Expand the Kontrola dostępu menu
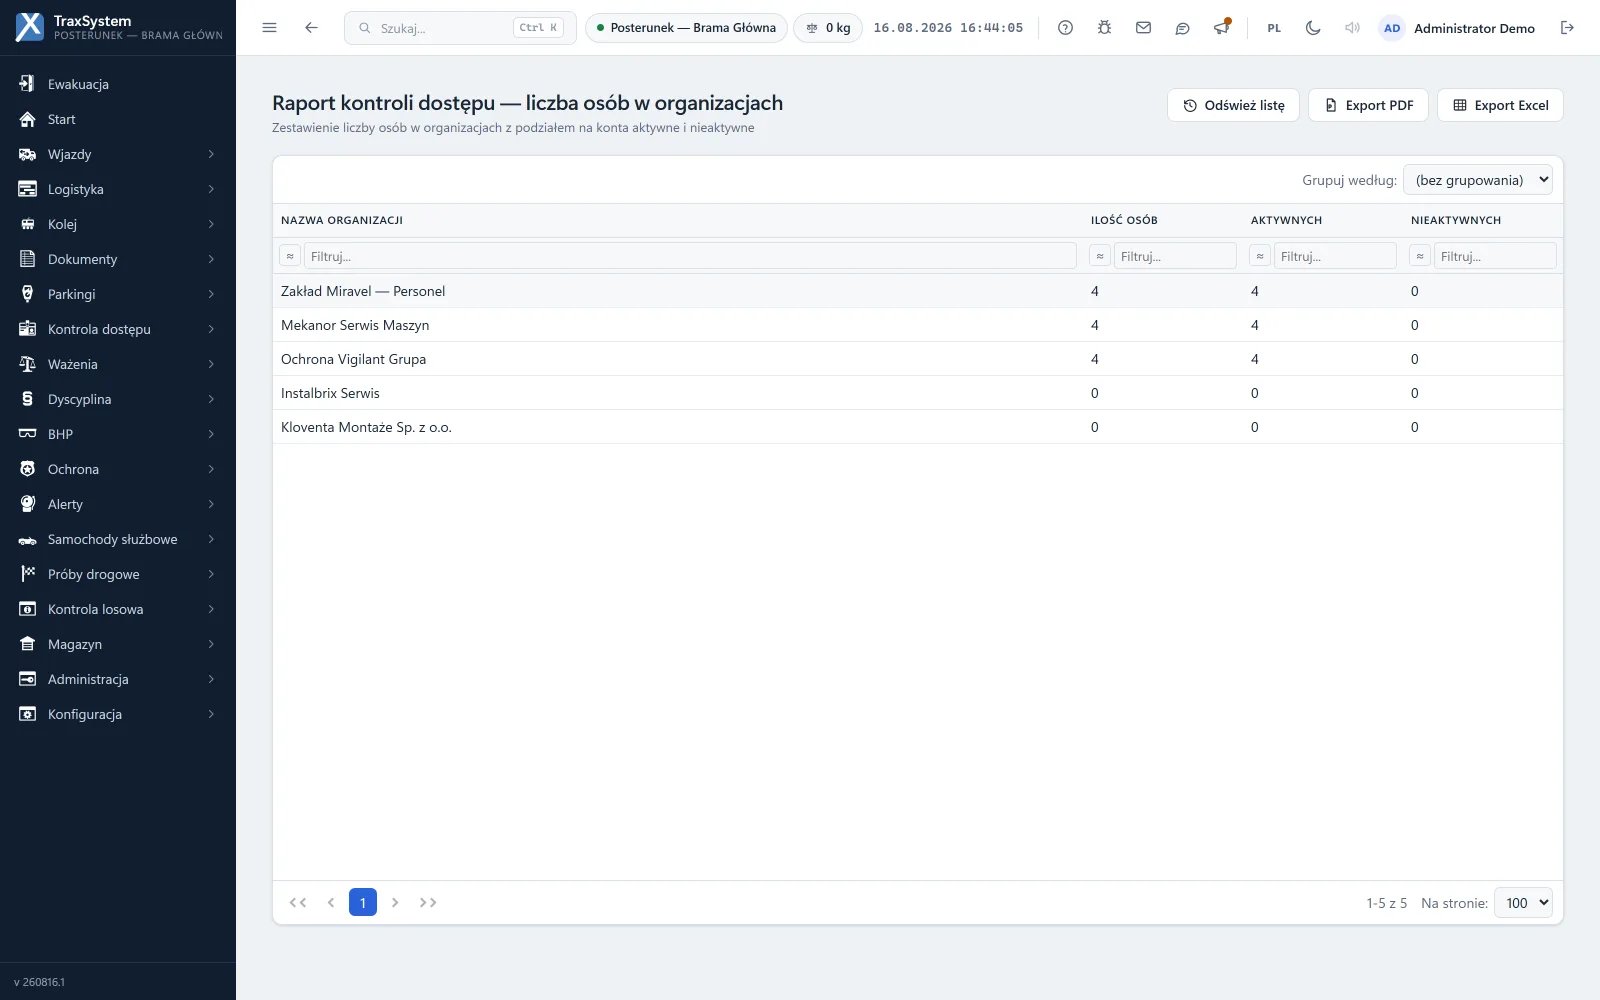Viewport: 1600px width, 1000px height. coord(118,329)
